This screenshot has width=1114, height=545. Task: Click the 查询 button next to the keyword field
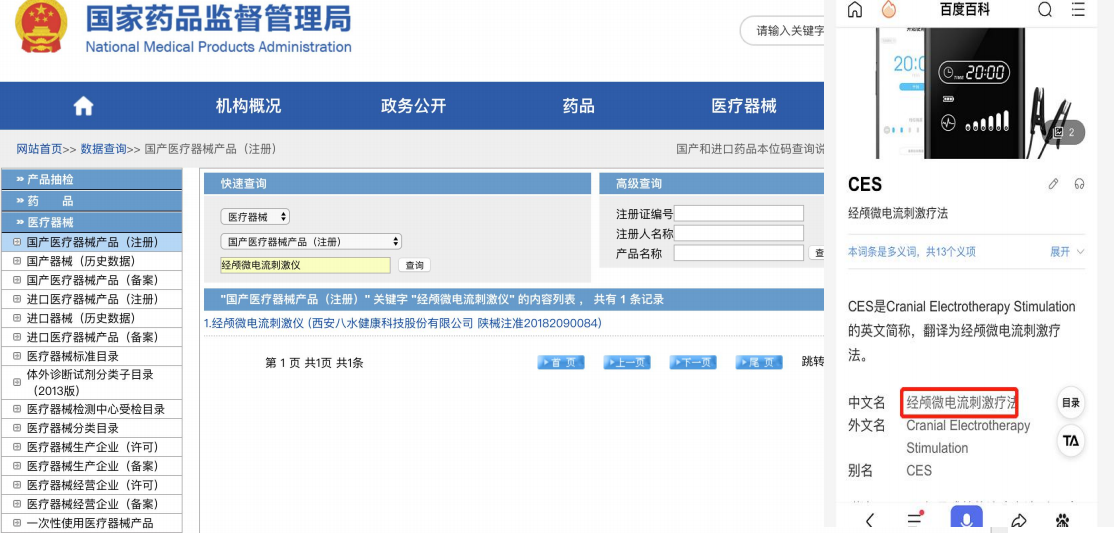[x=414, y=265]
